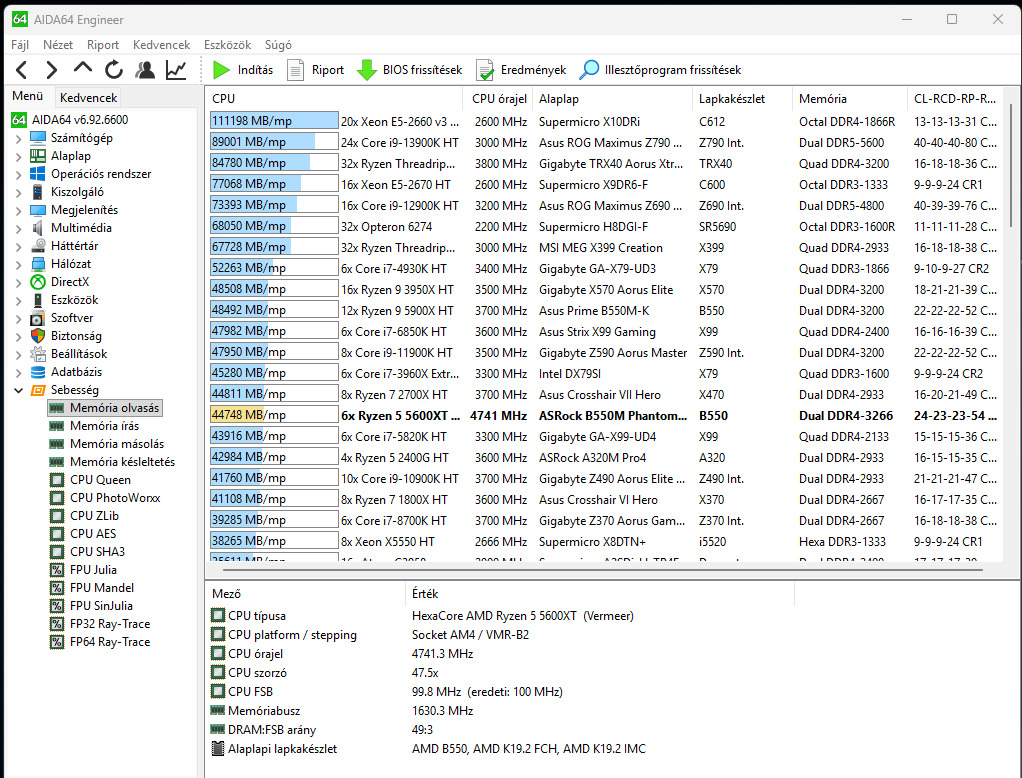Expand the Háttértár tree node
The width and height of the screenshot is (1022, 778).
18,246
